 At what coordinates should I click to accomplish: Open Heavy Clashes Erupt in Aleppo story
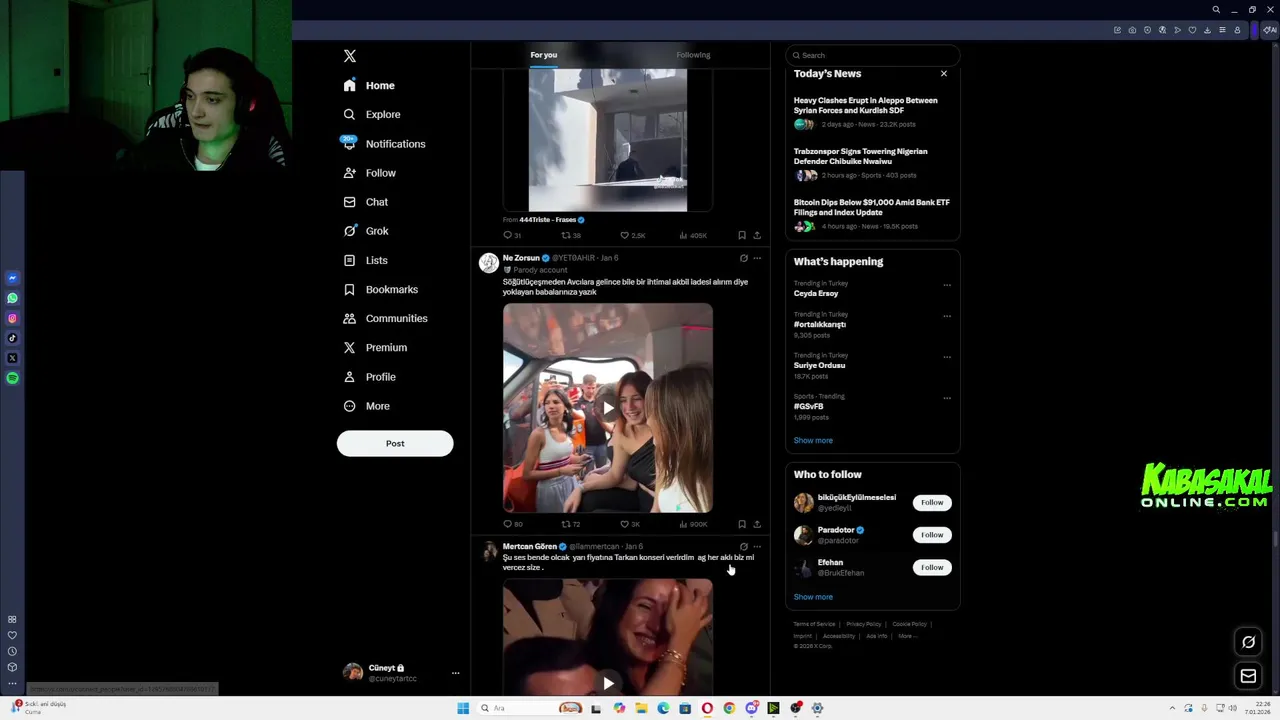pyautogui.click(x=872, y=112)
